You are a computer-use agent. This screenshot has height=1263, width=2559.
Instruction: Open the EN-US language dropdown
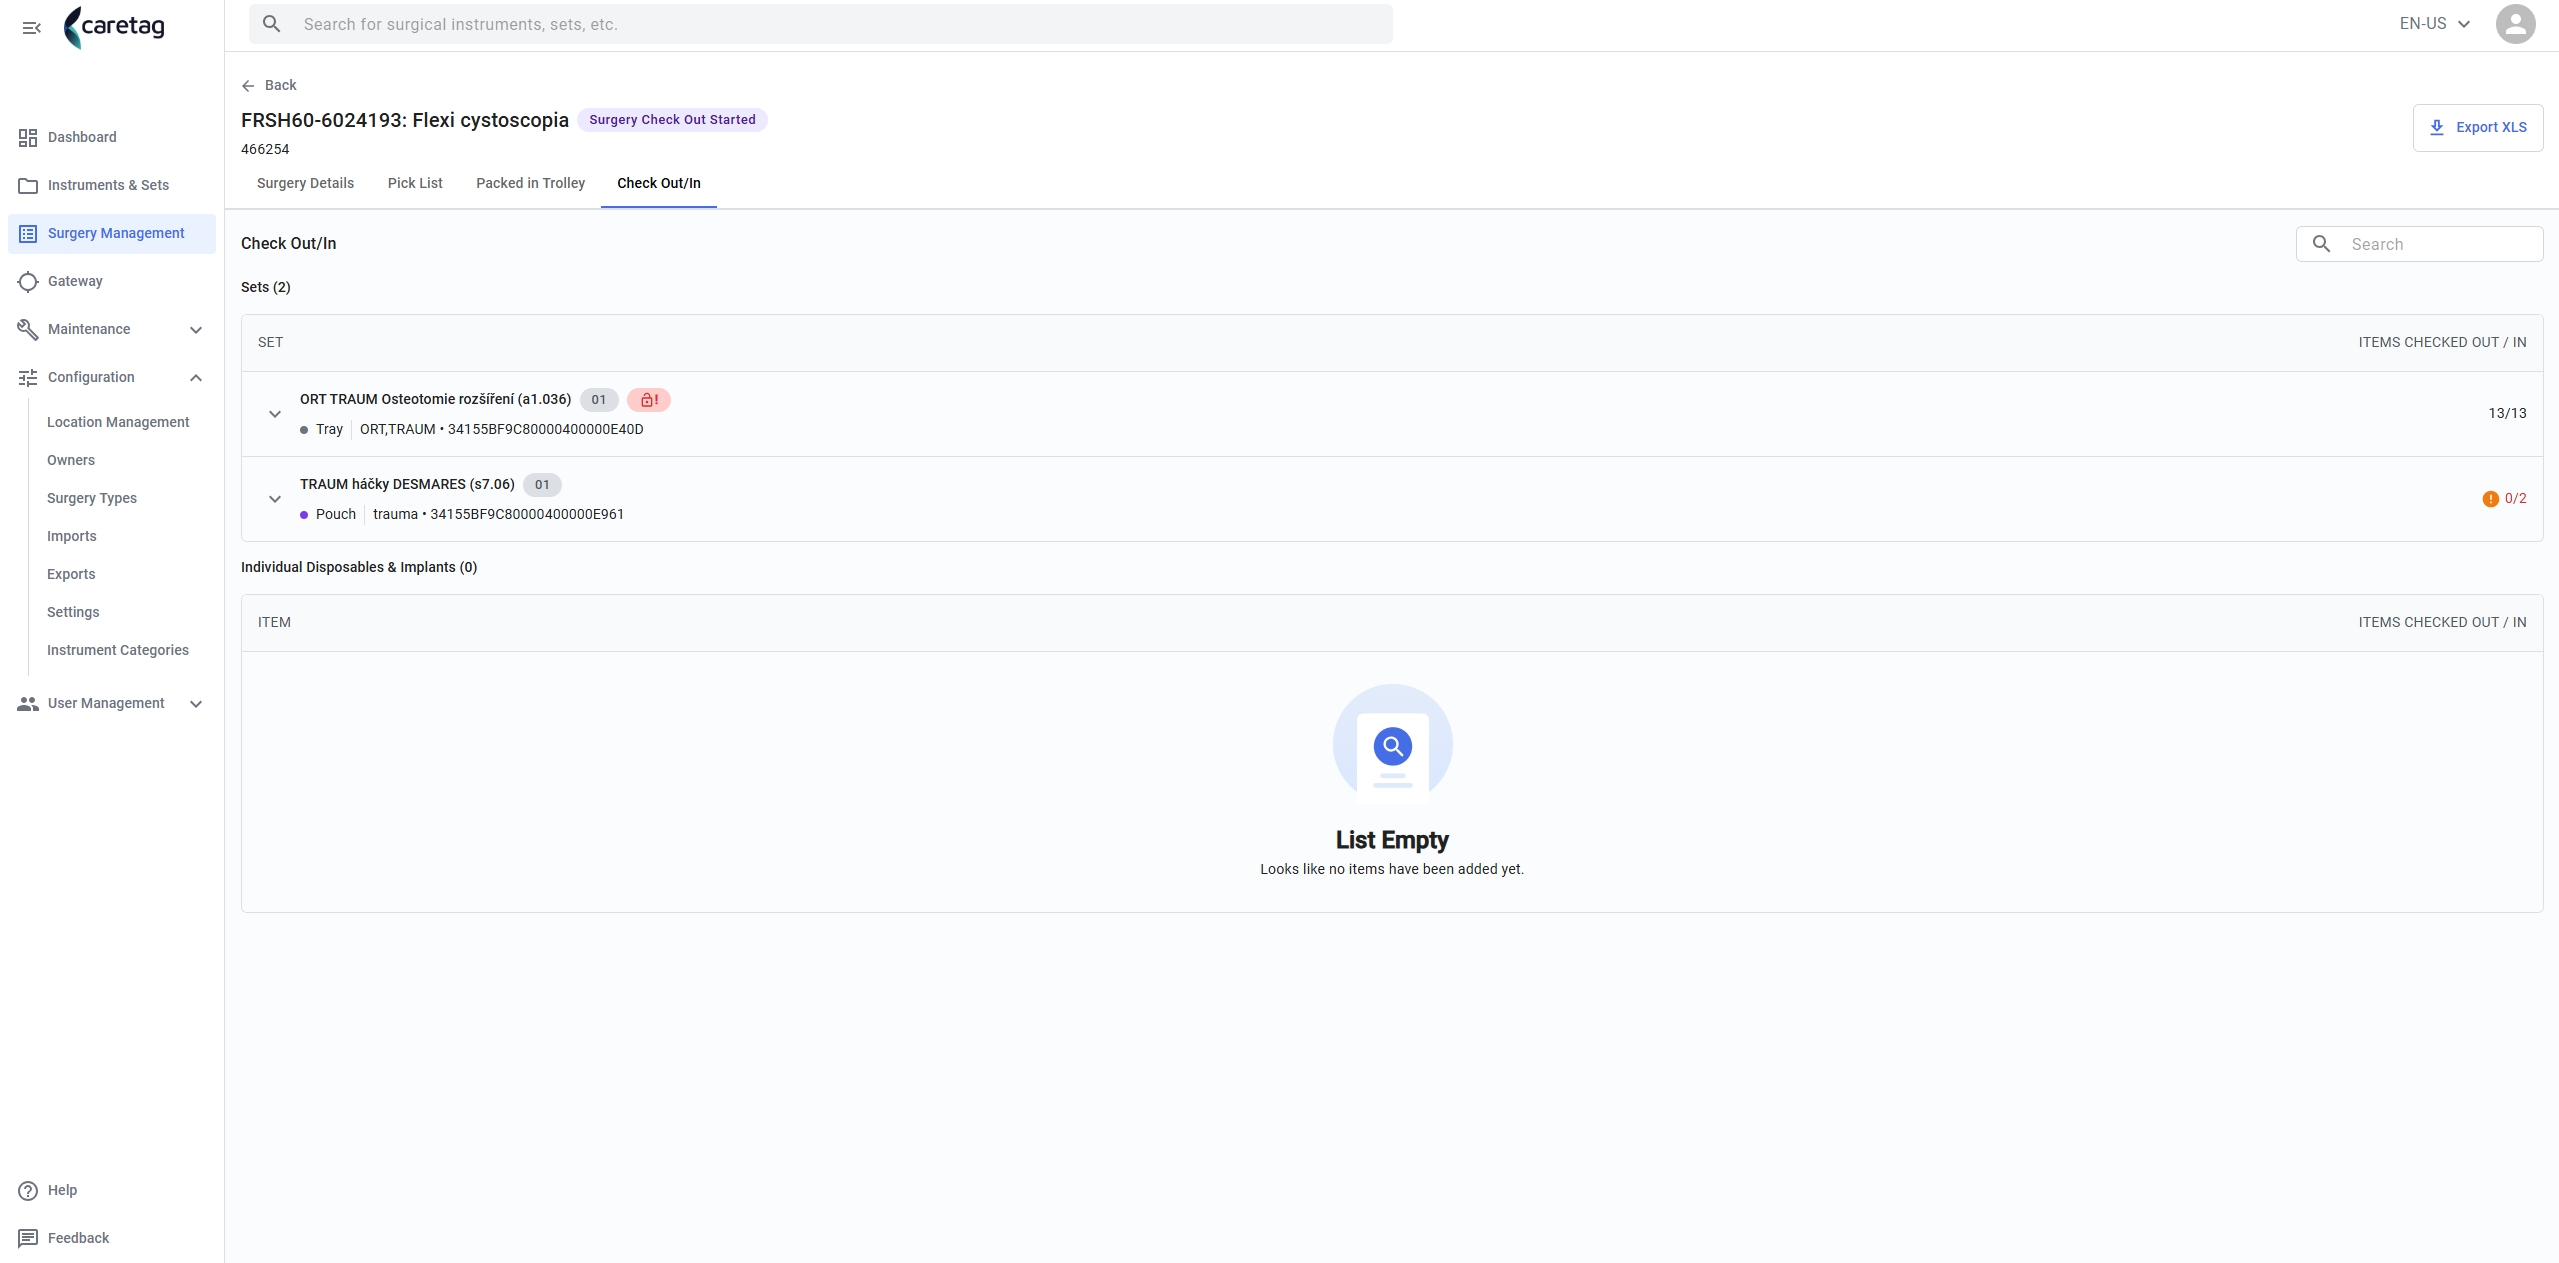point(2434,24)
